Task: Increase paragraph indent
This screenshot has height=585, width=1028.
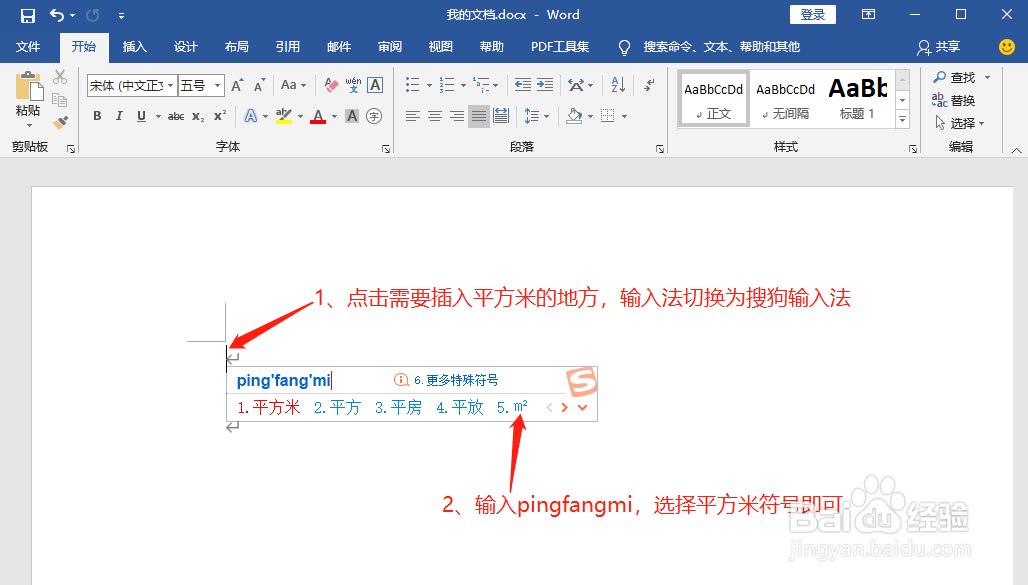Action: coord(545,85)
